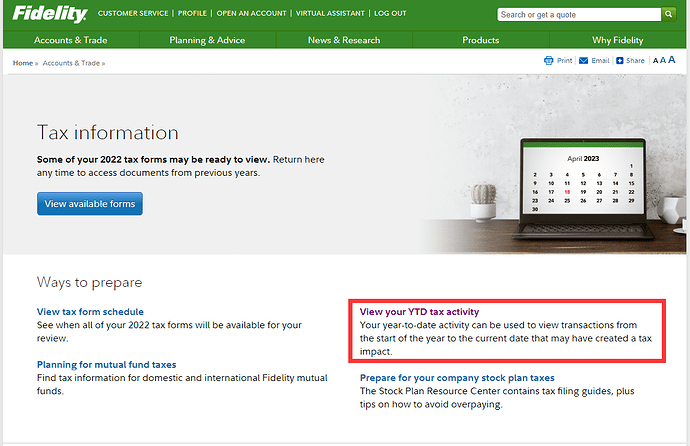
Task: Click the Fidelity logo
Action: tap(50, 14)
